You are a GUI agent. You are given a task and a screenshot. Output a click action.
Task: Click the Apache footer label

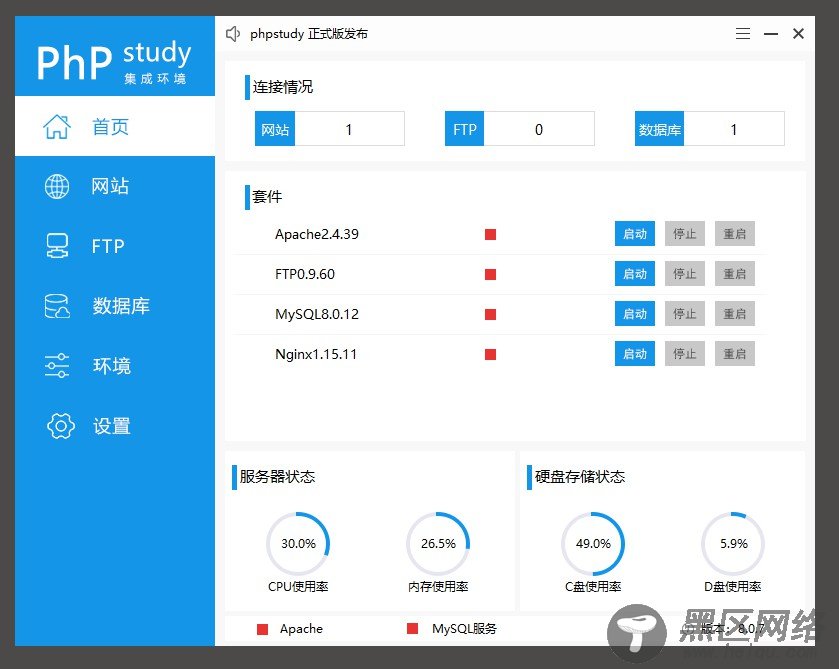point(301,629)
